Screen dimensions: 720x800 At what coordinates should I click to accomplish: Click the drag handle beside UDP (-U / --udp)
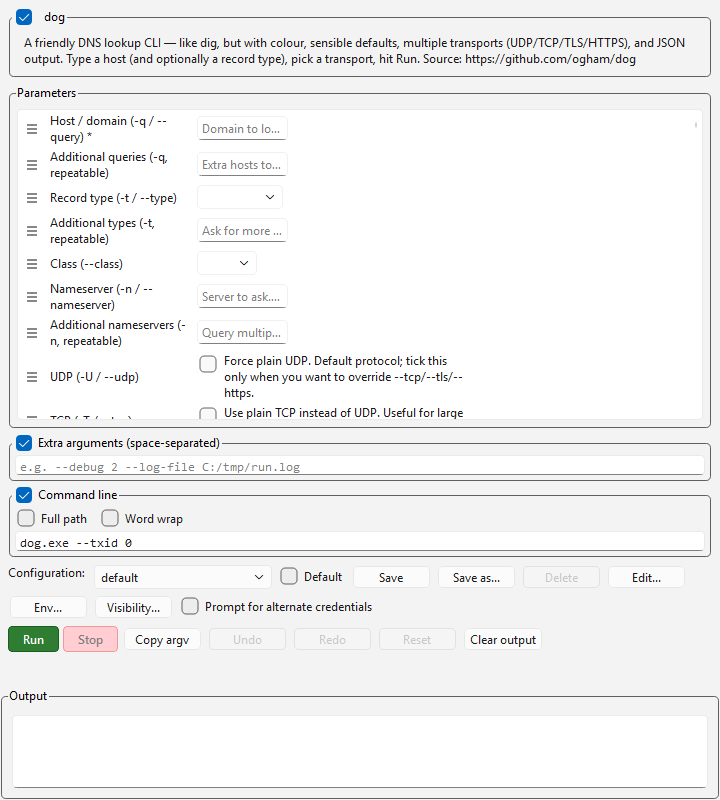pos(32,377)
